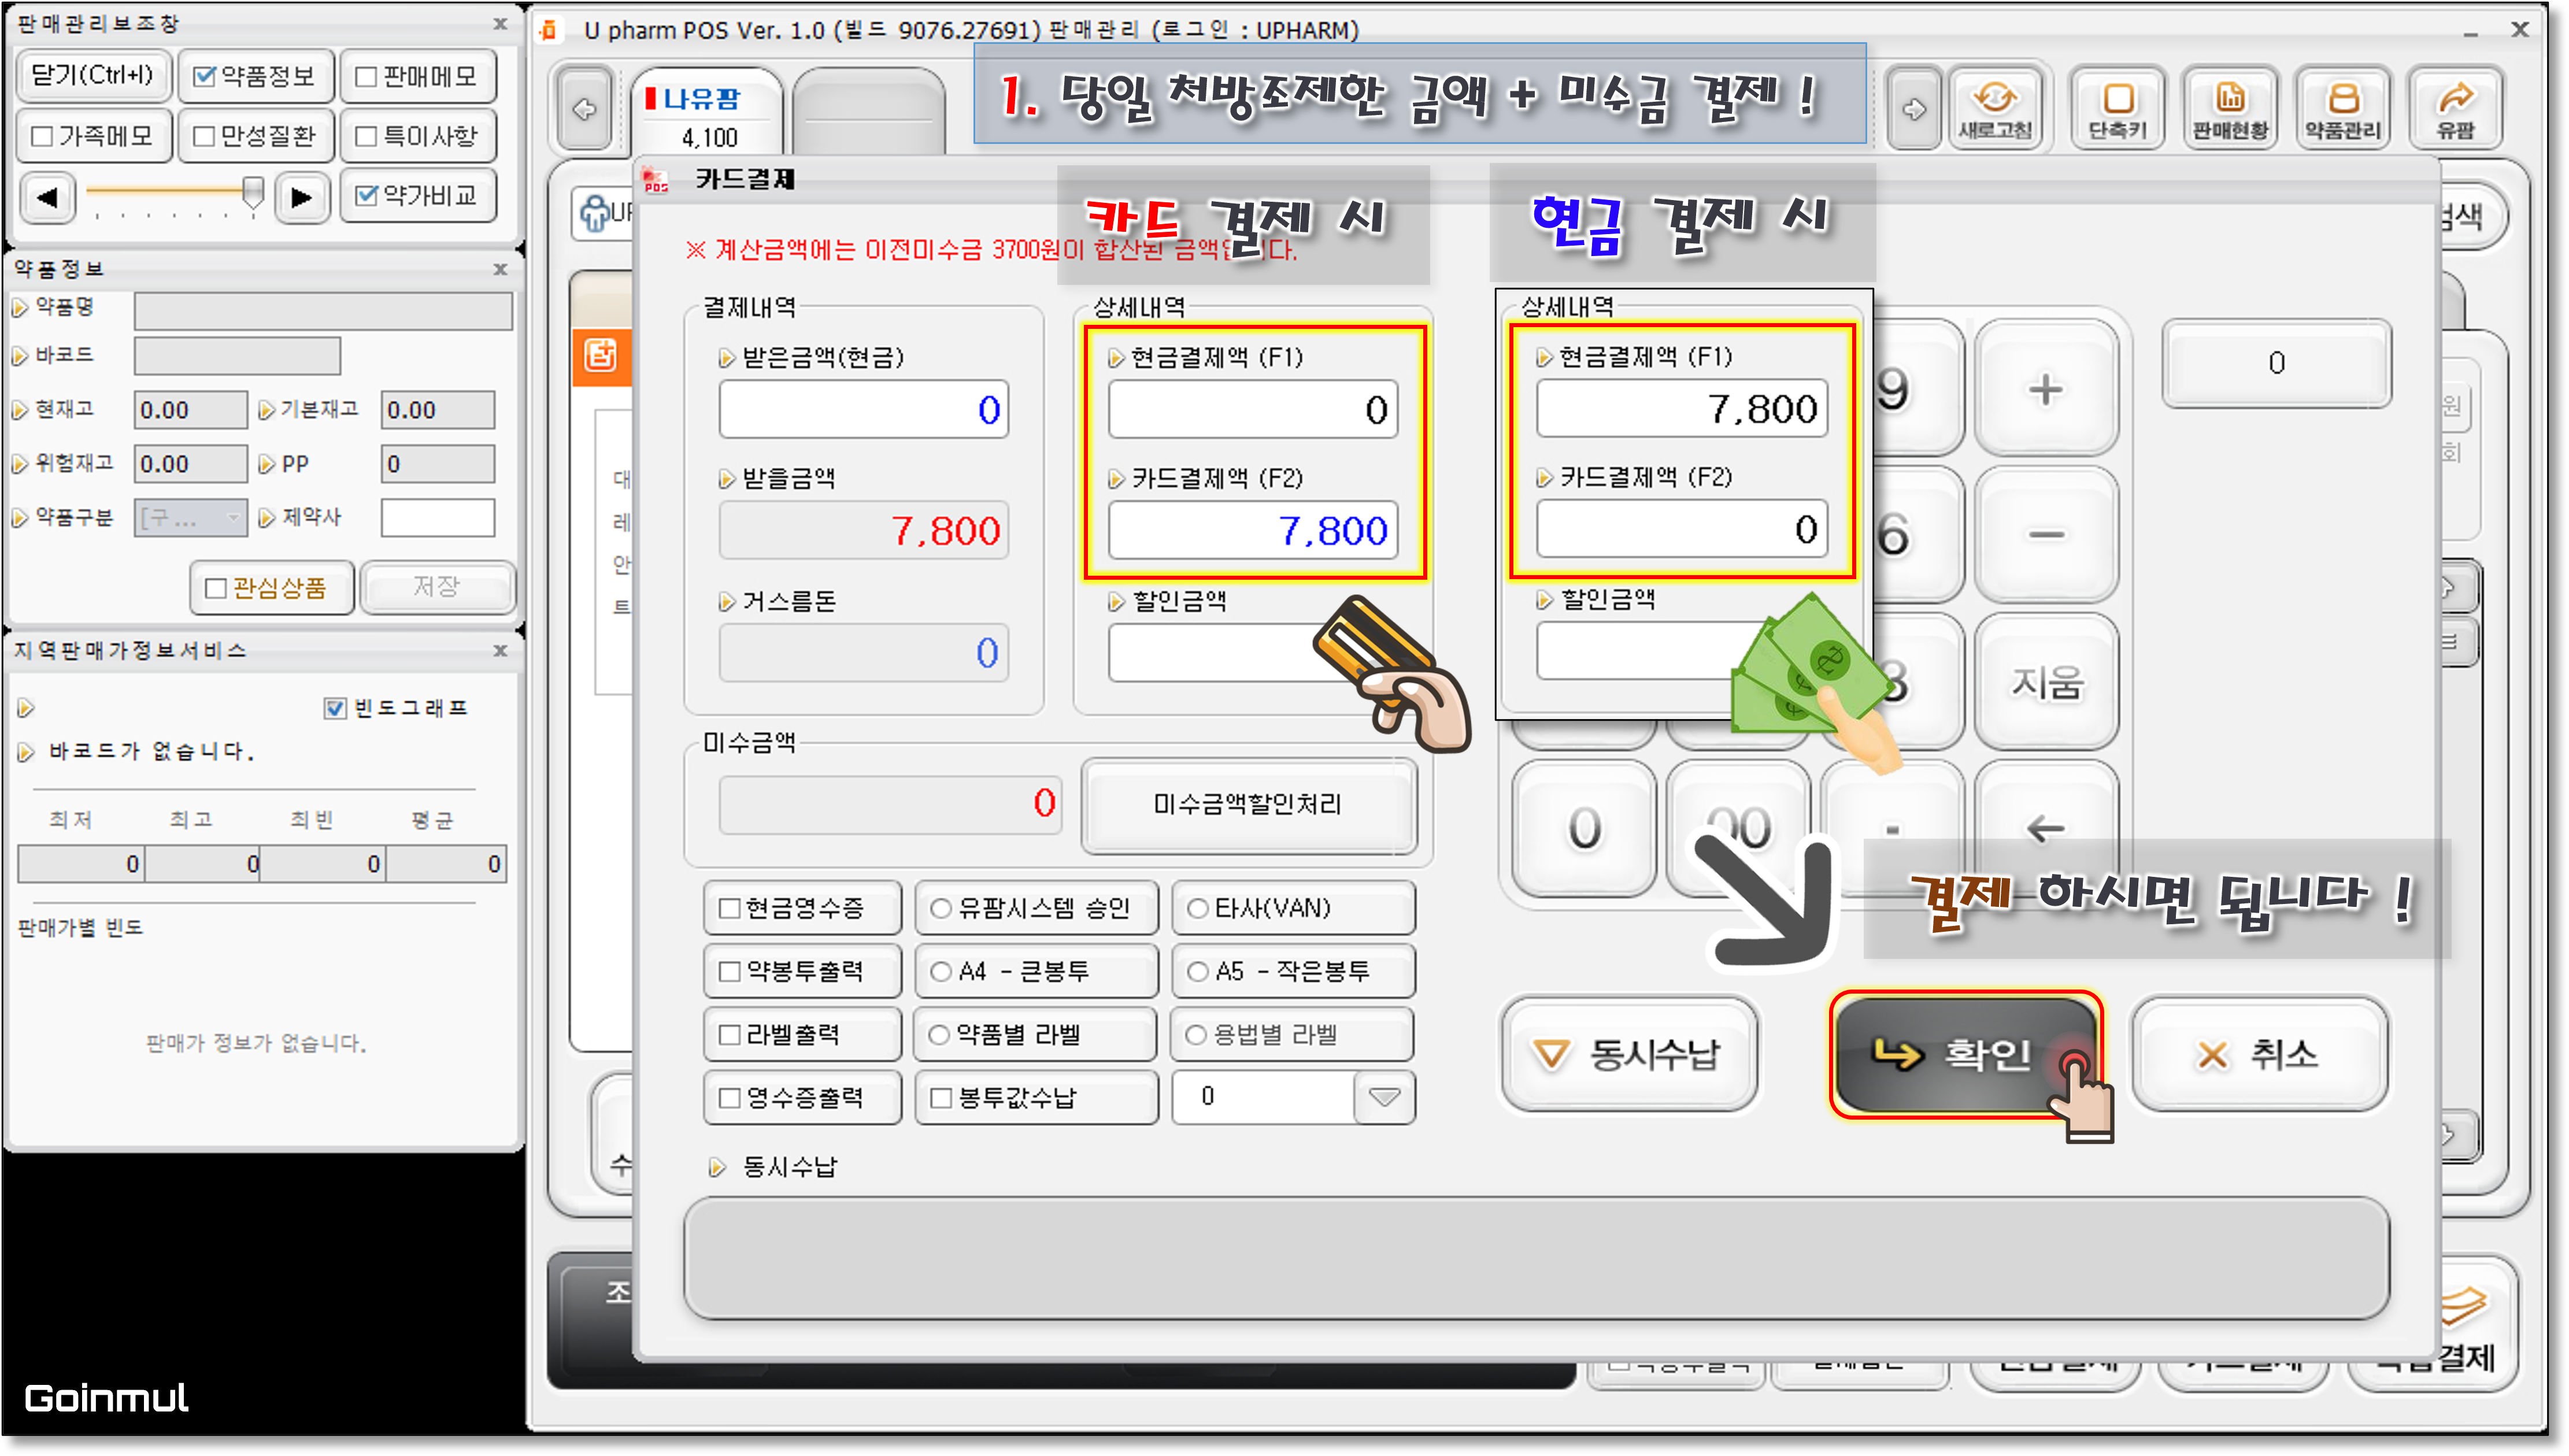2569x1456 pixels.
Task: Click the keypad plus key
Action: [2046, 388]
